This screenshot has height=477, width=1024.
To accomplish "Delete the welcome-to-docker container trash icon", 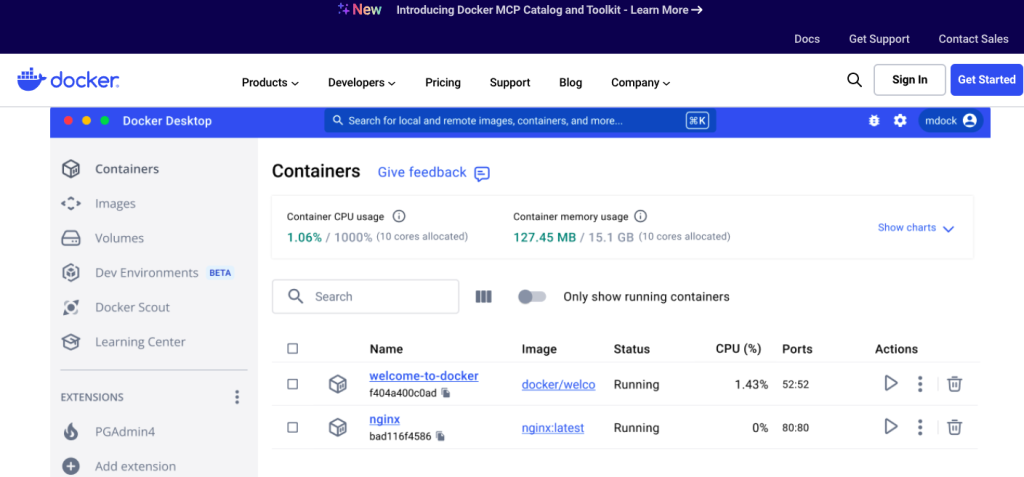I will (x=954, y=384).
